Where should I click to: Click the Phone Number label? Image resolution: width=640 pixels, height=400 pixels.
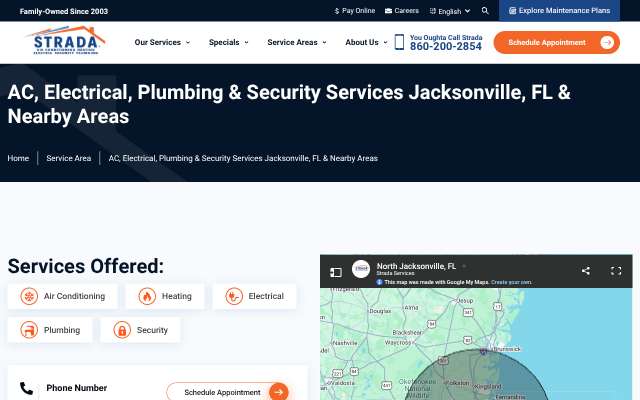(x=77, y=388)
